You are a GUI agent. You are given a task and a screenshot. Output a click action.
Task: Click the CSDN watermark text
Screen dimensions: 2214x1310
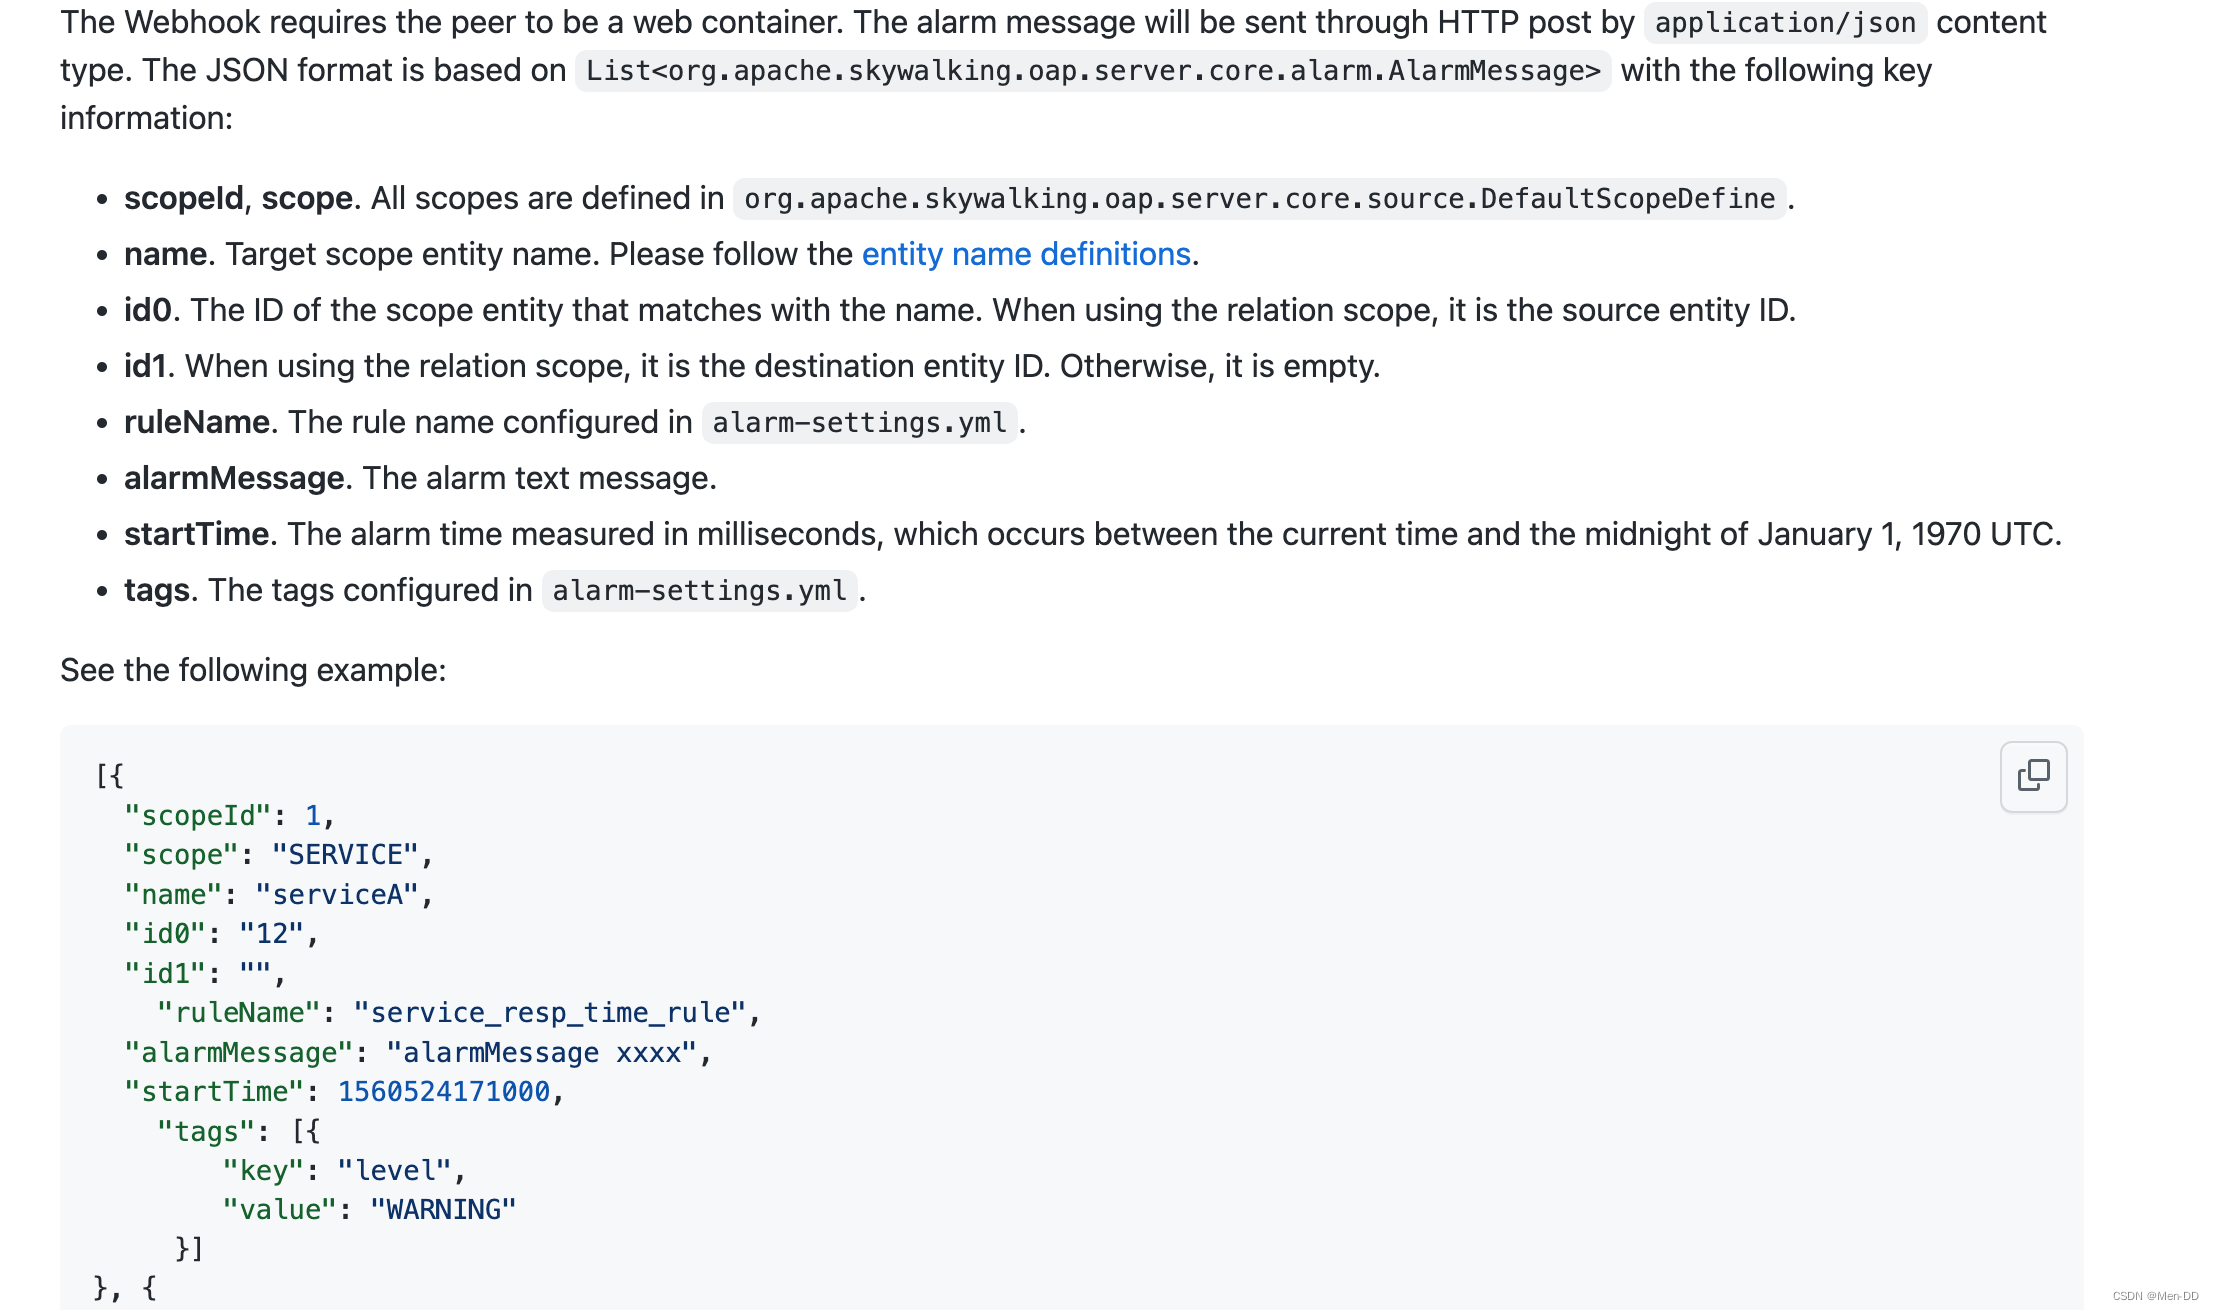(2155, 1296)
